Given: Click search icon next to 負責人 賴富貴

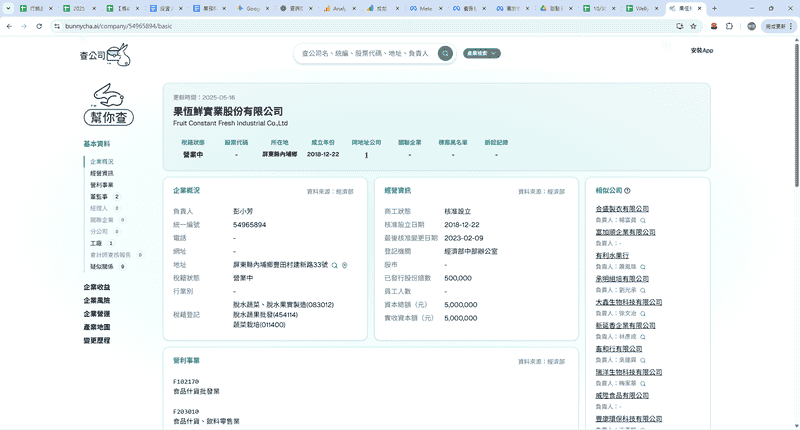Looking at the screenshot, I should [643, 219].
